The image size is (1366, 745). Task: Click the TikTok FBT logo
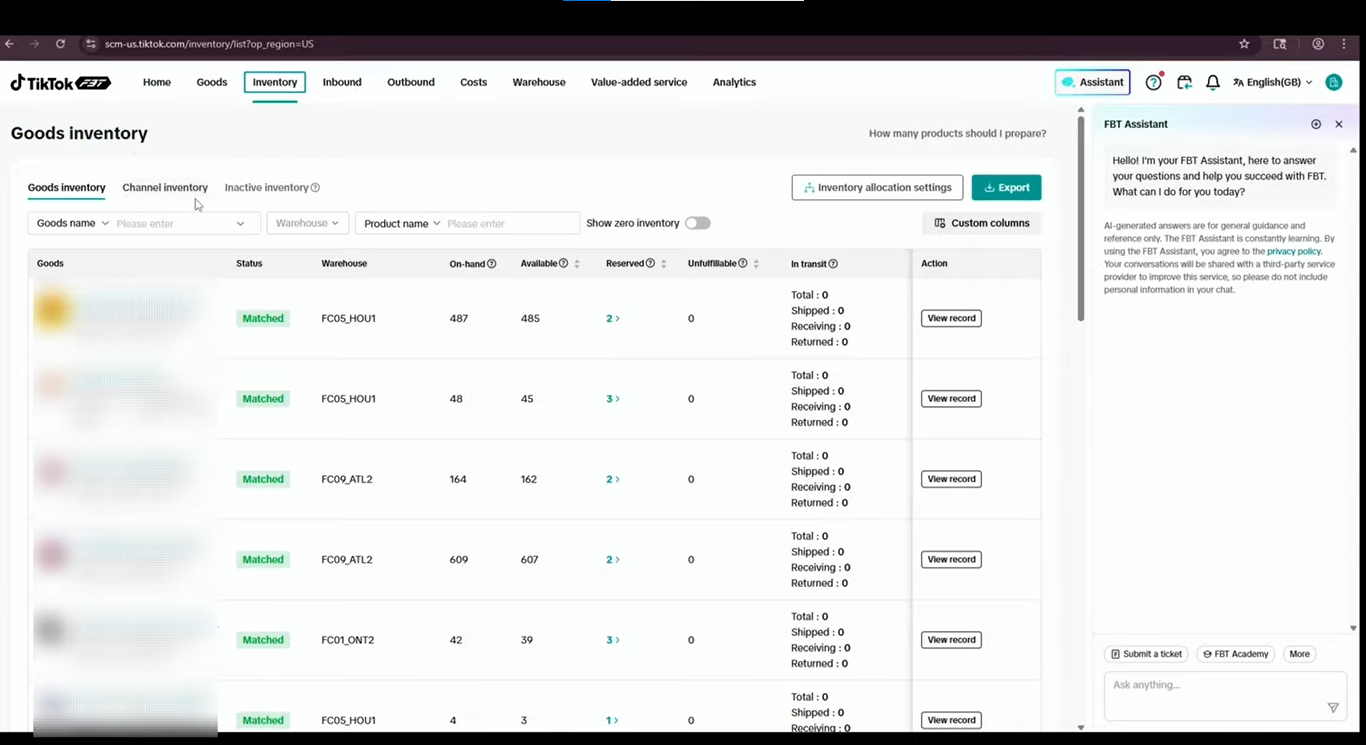[x=61, y=82]
